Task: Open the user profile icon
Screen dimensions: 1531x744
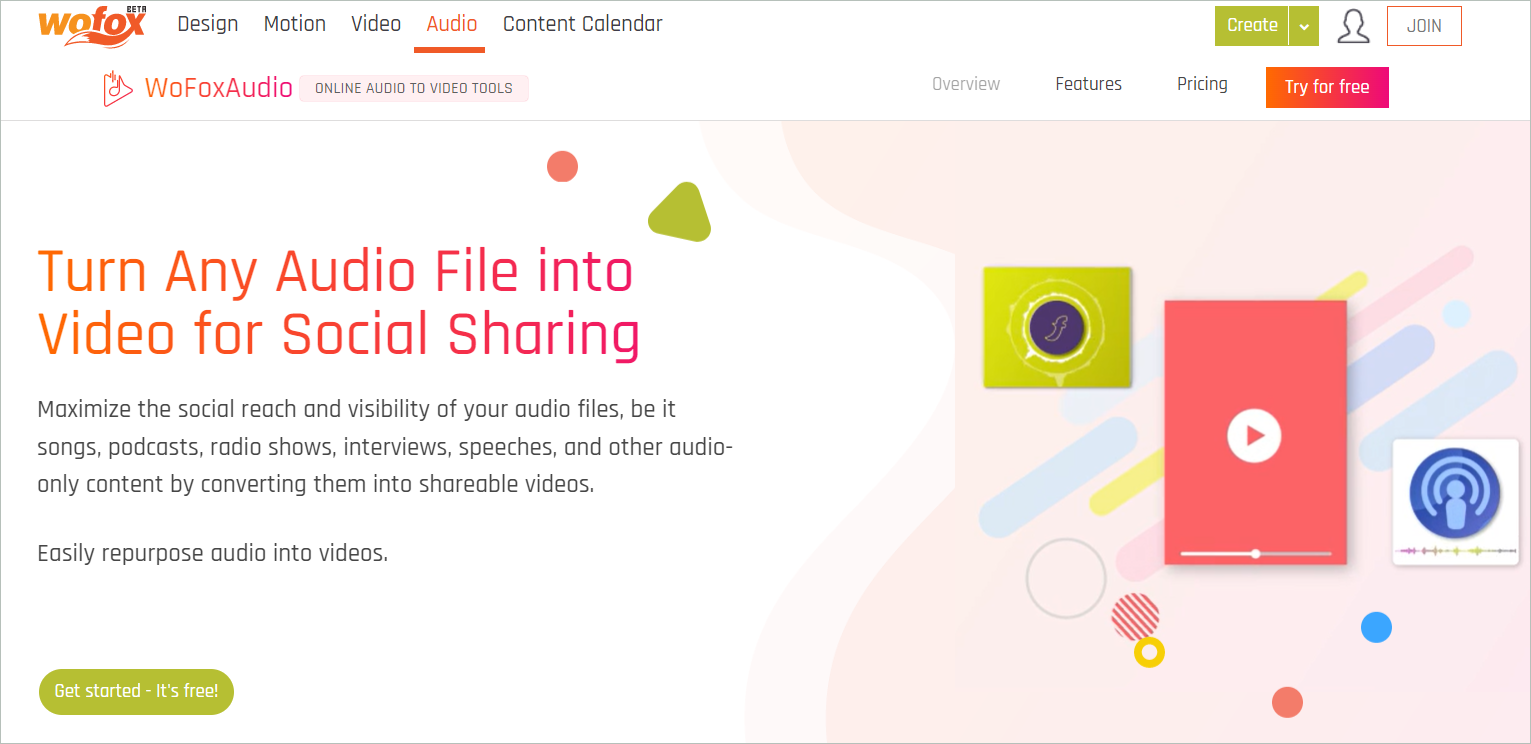Action: (1353, 26)
